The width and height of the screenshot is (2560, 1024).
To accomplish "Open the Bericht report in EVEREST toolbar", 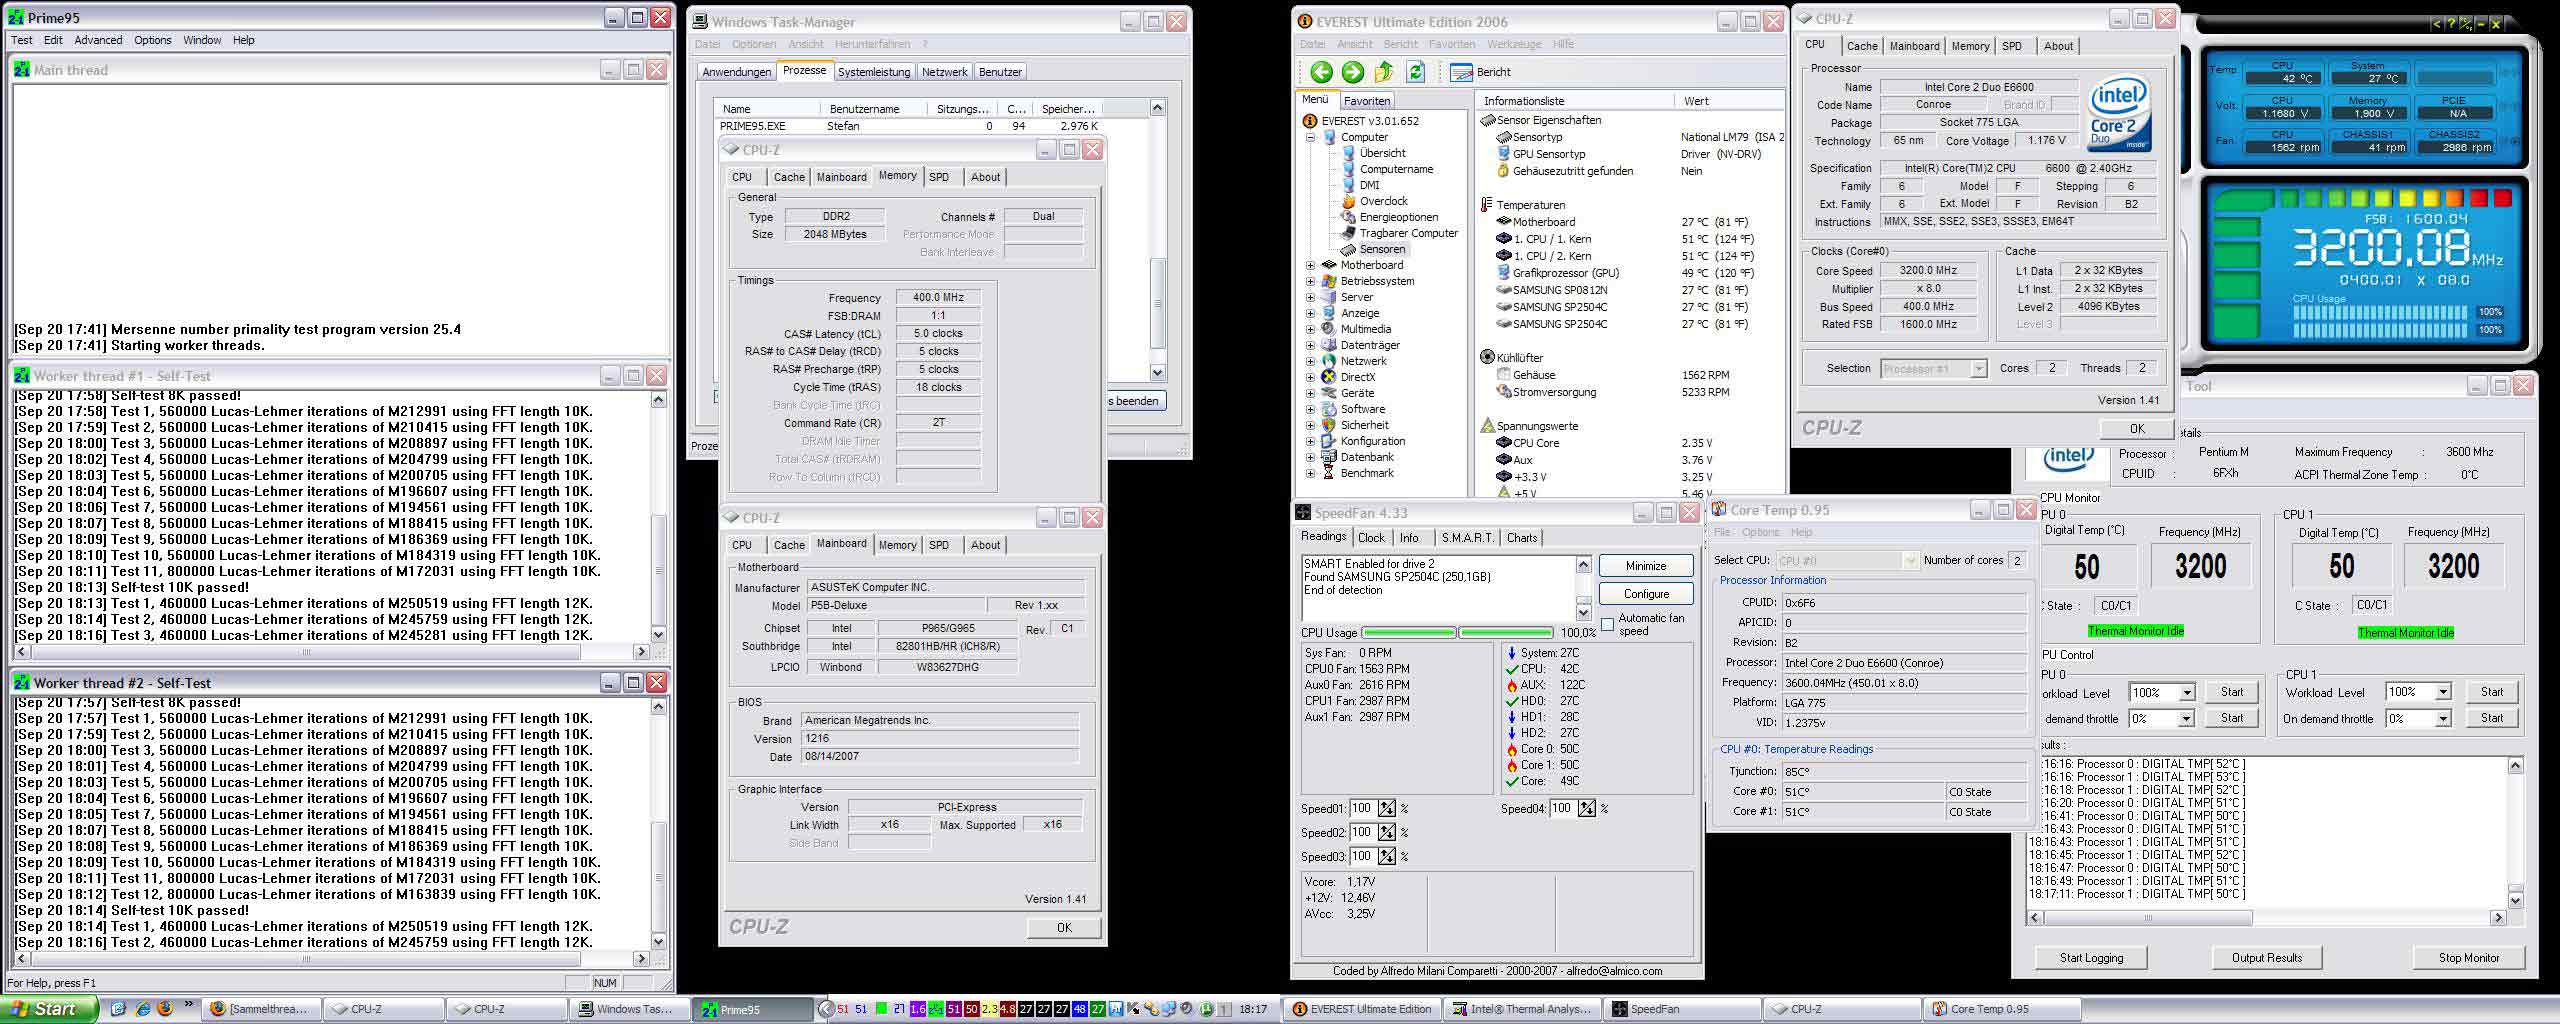I will click(1480, 72).
